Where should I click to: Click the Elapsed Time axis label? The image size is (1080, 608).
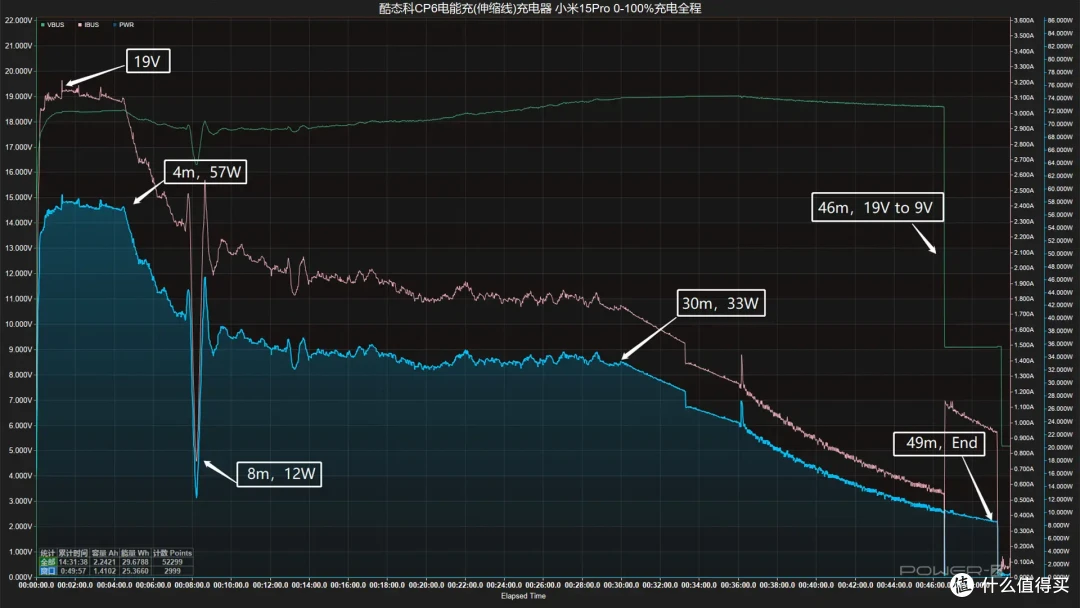(x=523, y=596)
